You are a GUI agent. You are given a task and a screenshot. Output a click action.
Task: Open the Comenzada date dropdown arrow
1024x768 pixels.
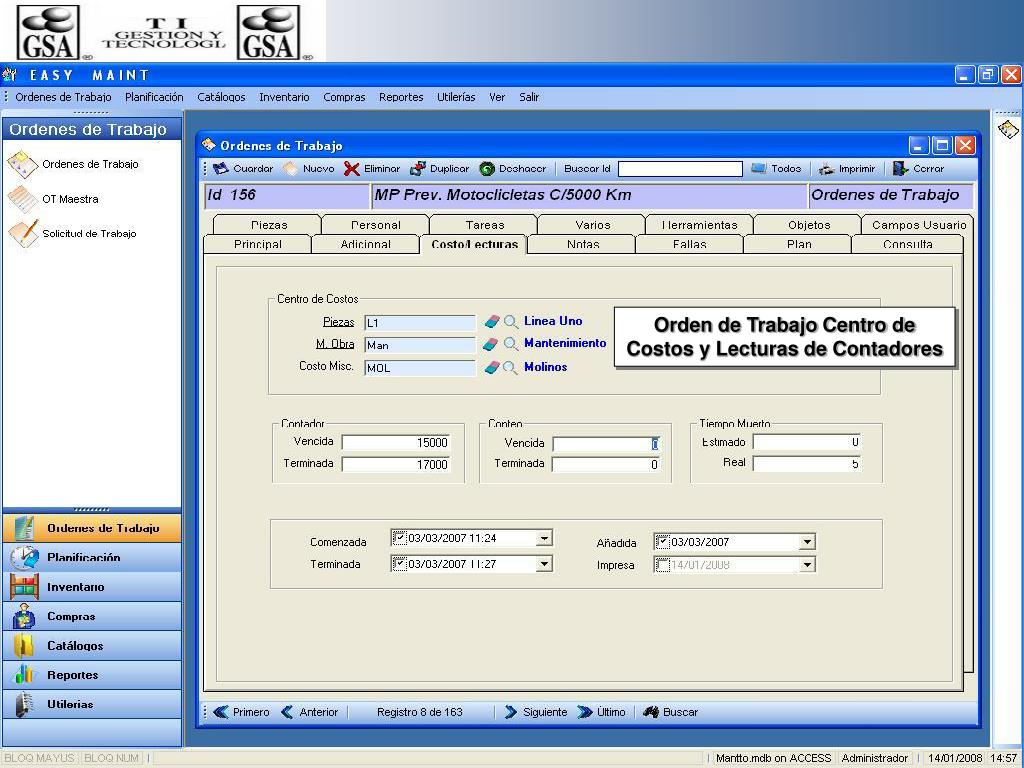click(544, 538)
